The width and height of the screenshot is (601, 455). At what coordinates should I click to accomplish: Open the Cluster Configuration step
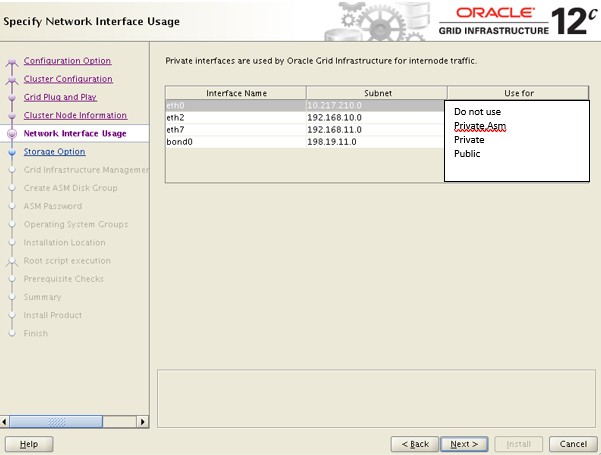[68, 79]
